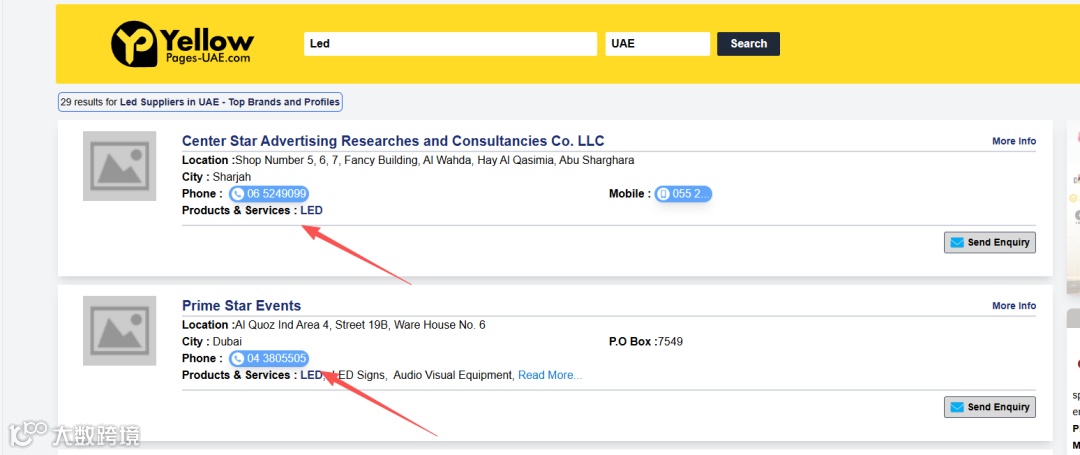Open Center Star Advertising placeholder image

pos(119,166)
